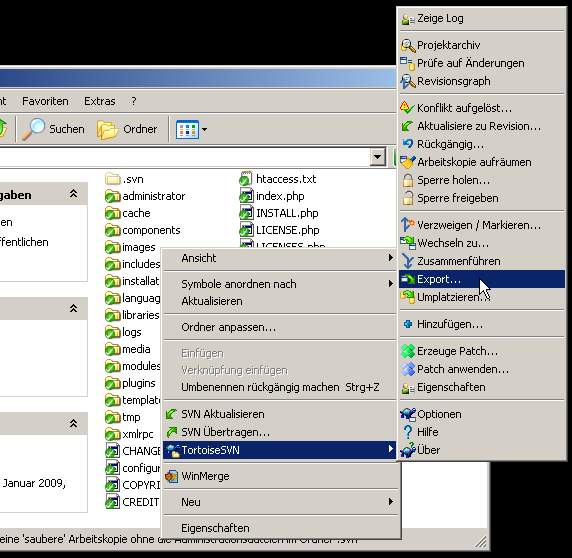
Task: Collapse the top task pane section chevron
Action: (73, 194)
